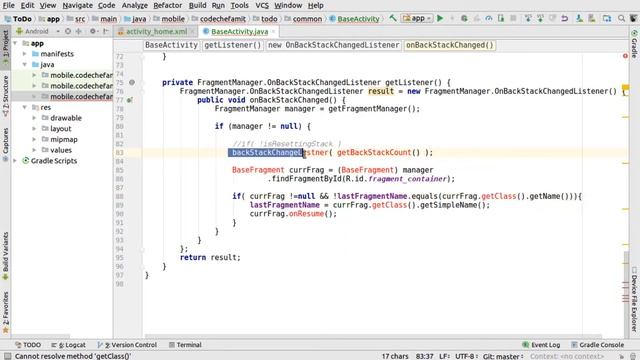Viewport: 640px width, 360px height.
Task: Collapse the app module tree node
Action: pos(15,43)
